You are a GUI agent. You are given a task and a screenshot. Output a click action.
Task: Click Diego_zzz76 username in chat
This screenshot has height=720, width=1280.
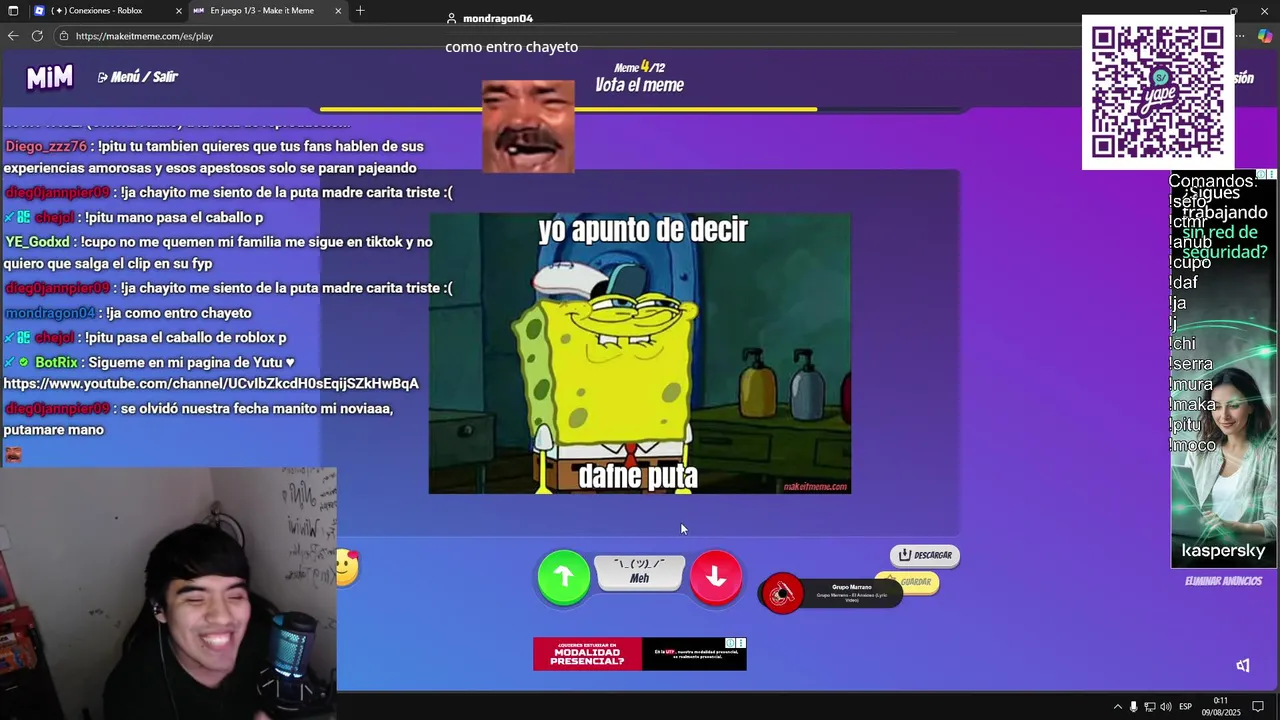coord(46,147)
